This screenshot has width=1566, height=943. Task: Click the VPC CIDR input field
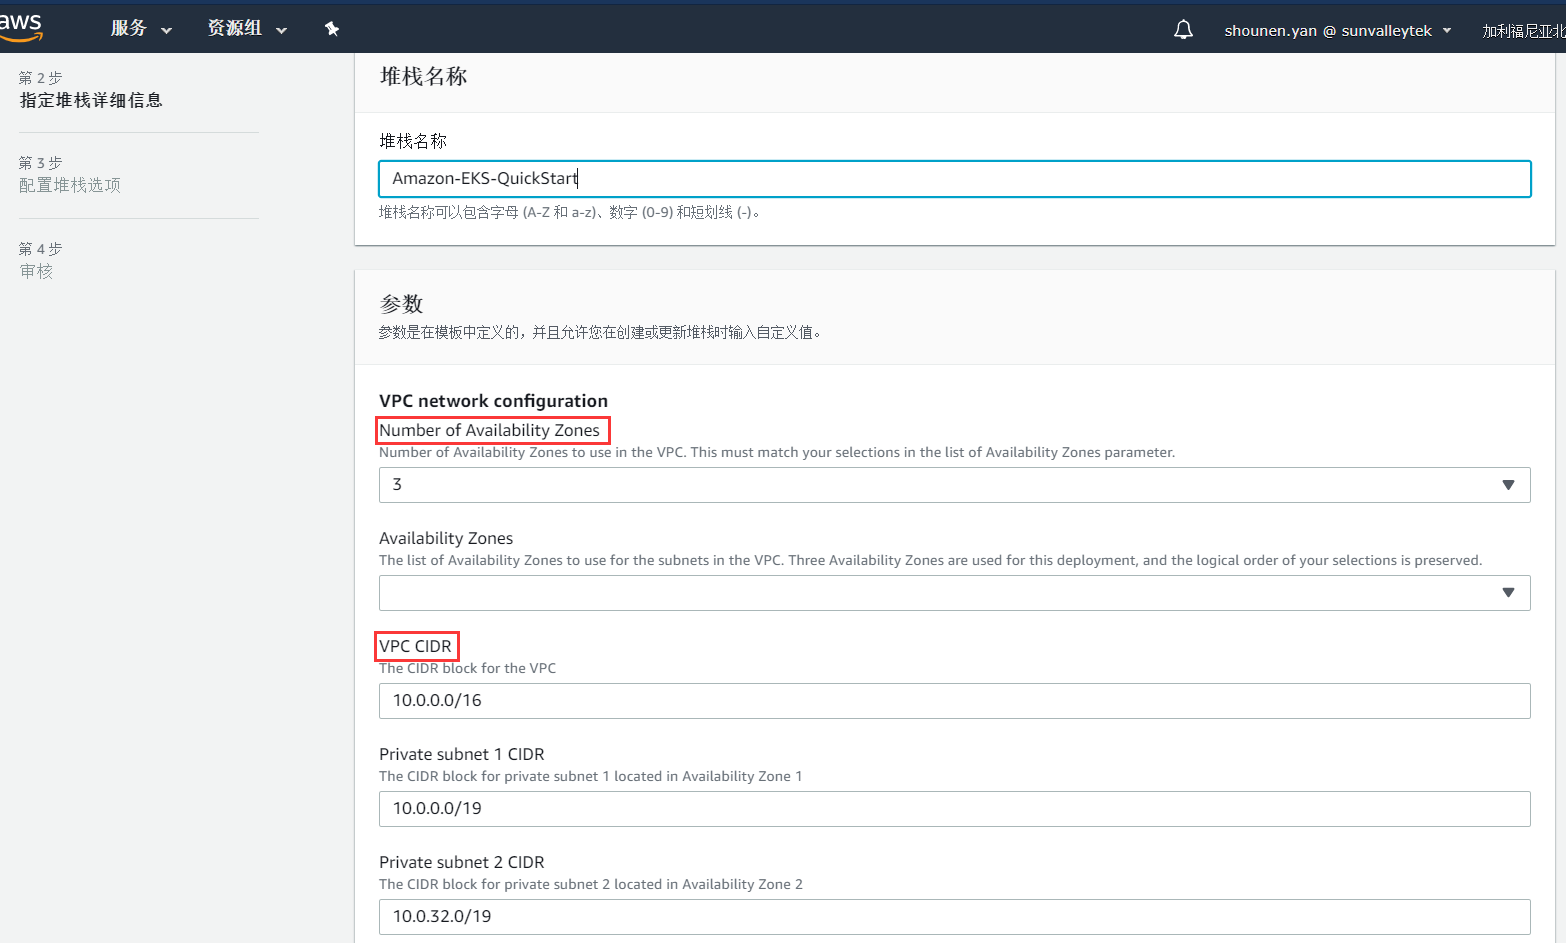pos(954,701)
